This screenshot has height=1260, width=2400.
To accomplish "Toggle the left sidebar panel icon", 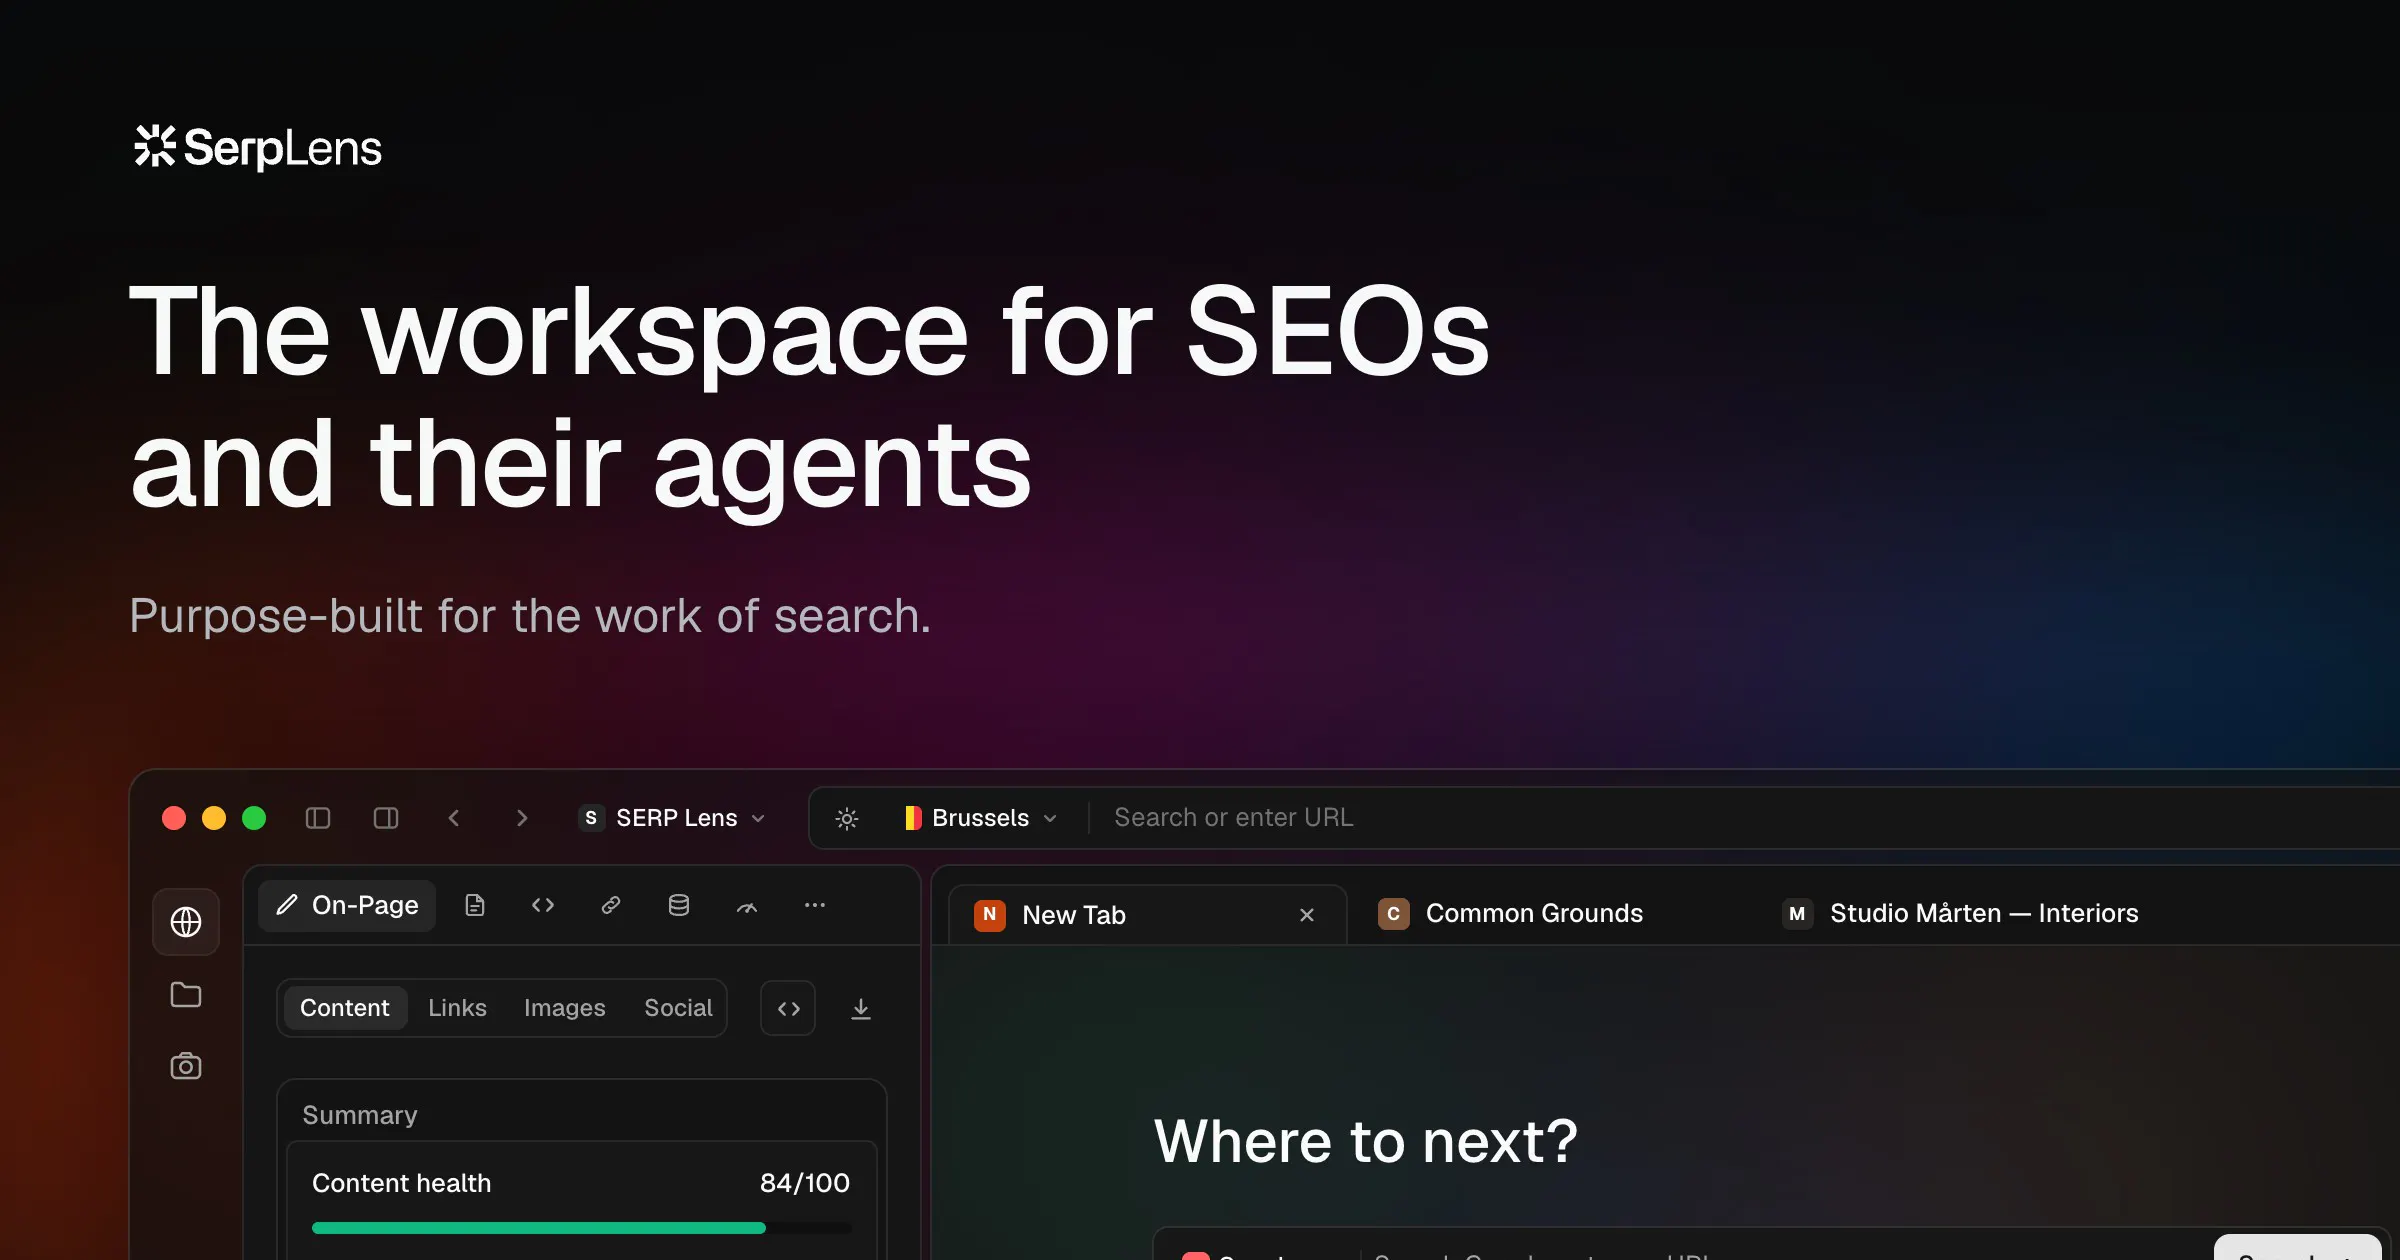I will (x=318, y=818).
